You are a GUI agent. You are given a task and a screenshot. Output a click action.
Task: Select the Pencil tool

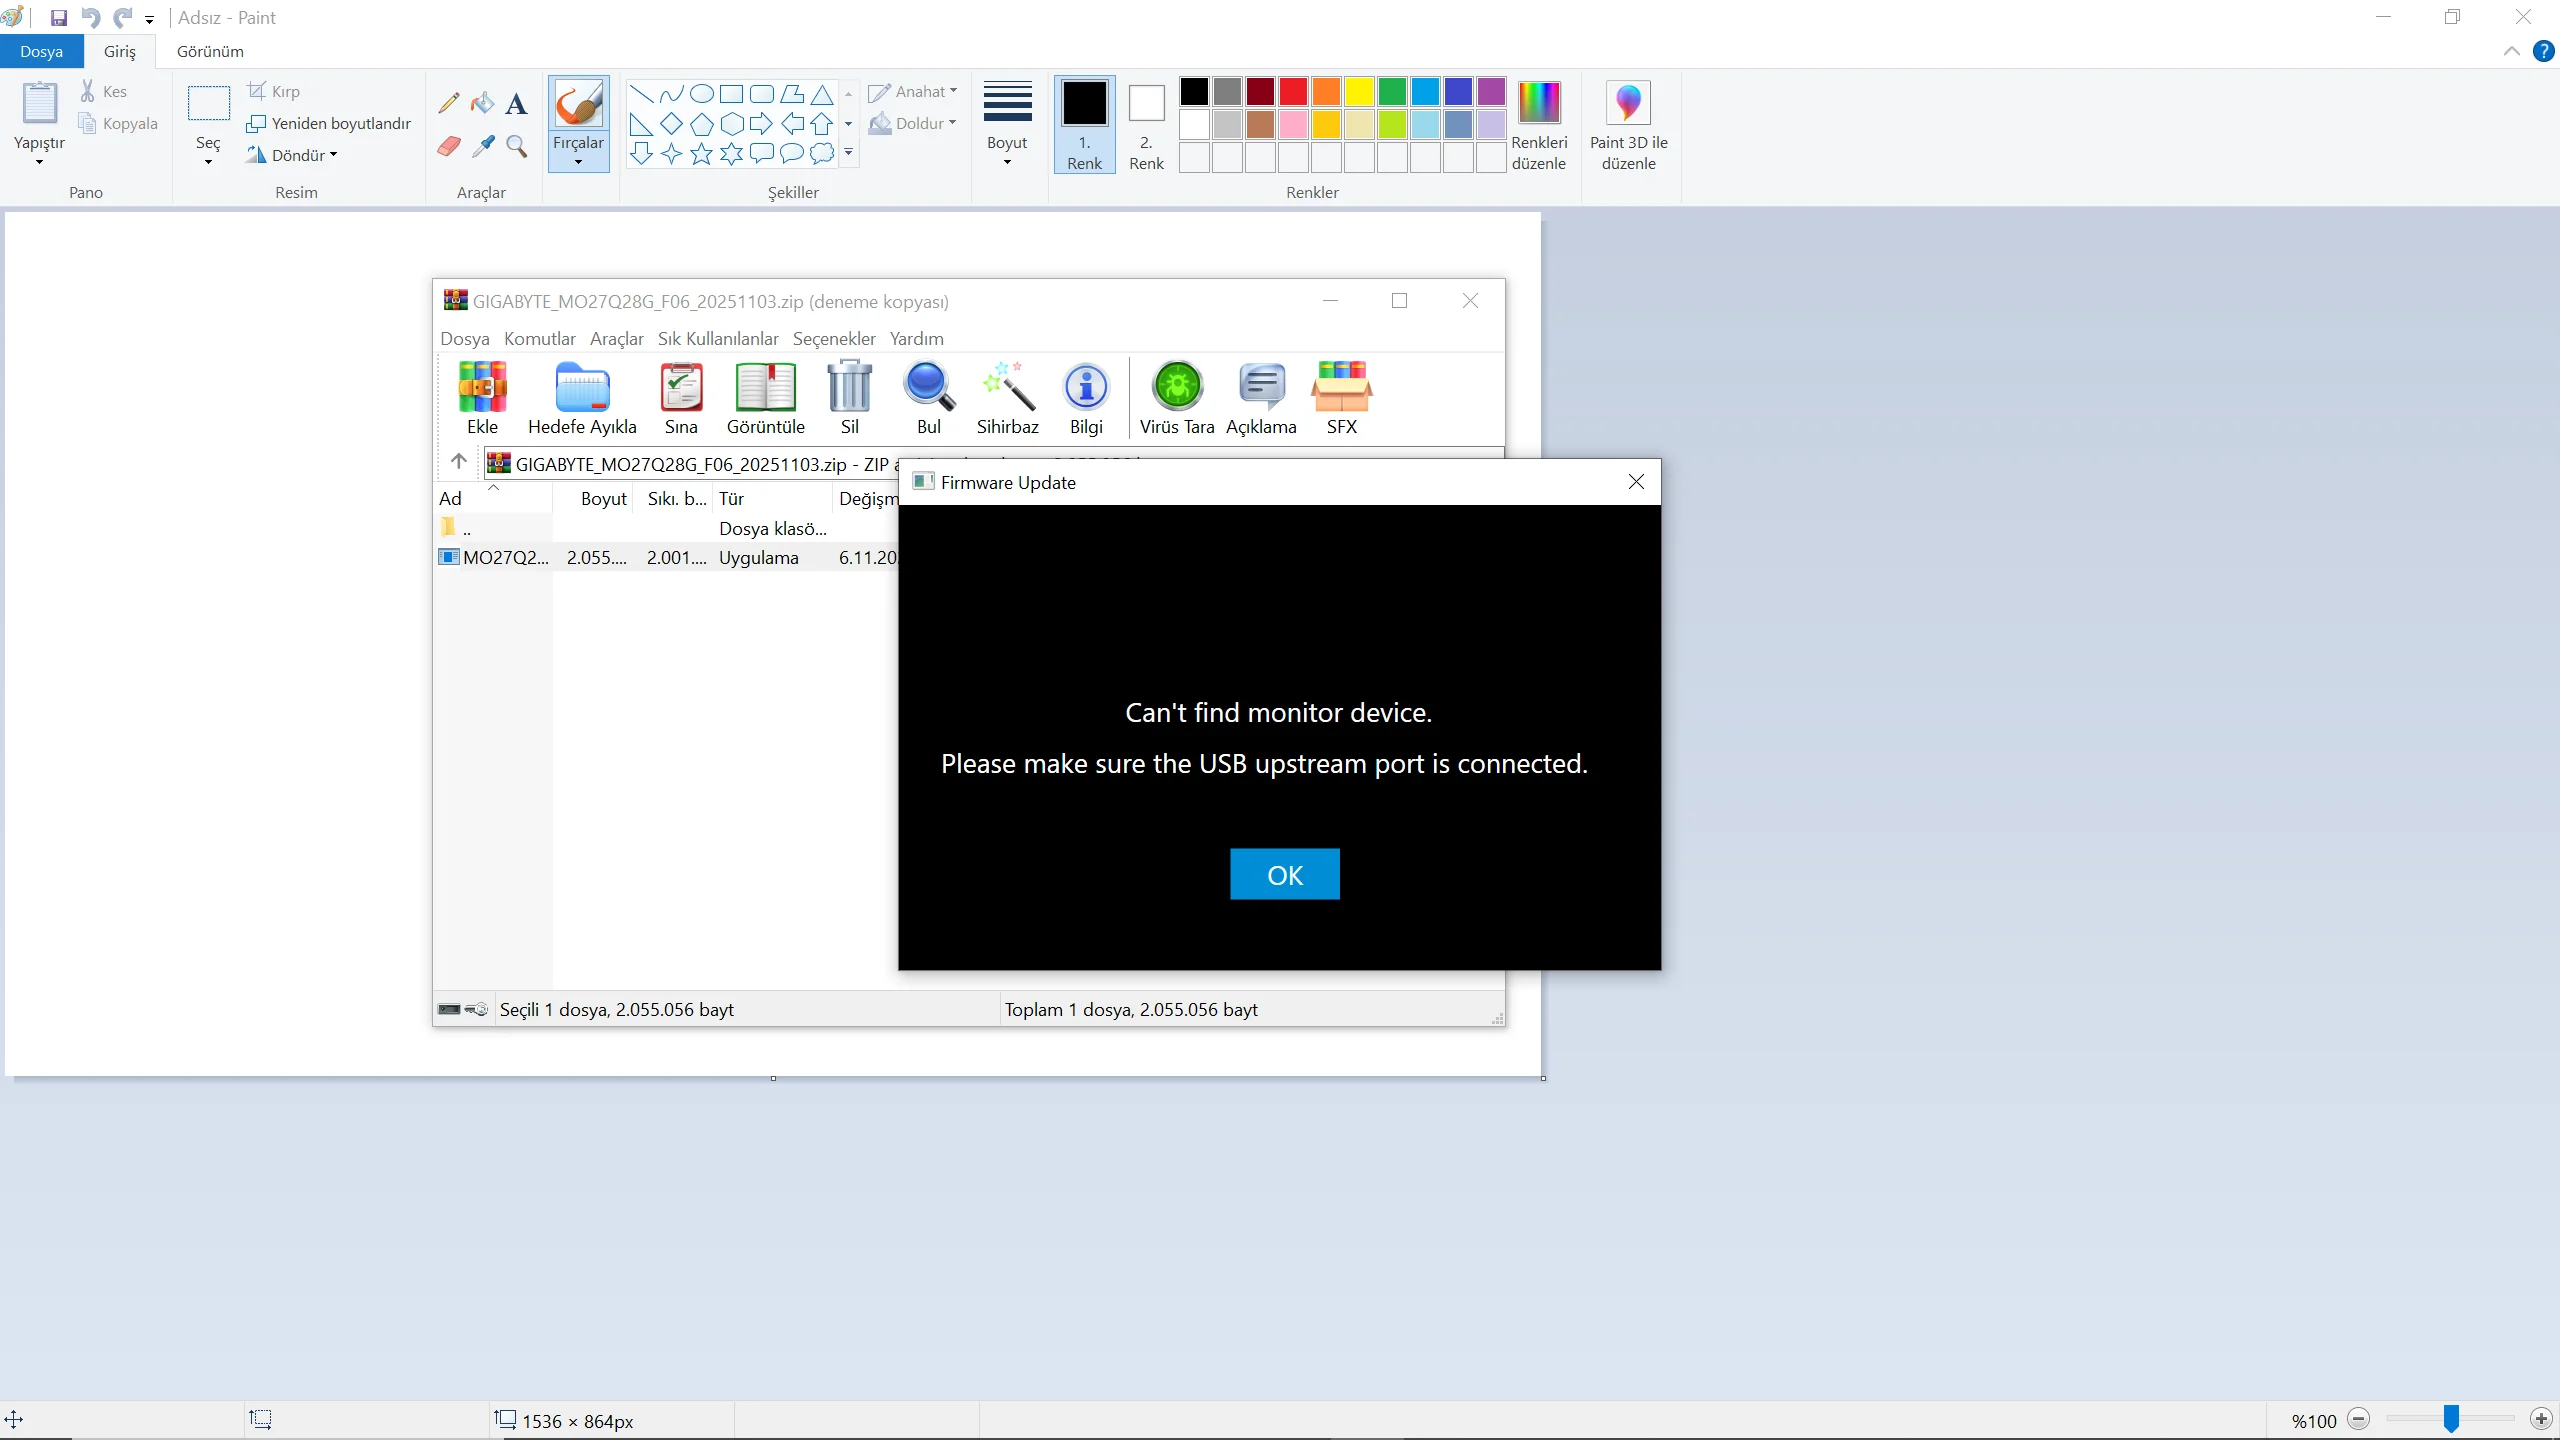449,103
